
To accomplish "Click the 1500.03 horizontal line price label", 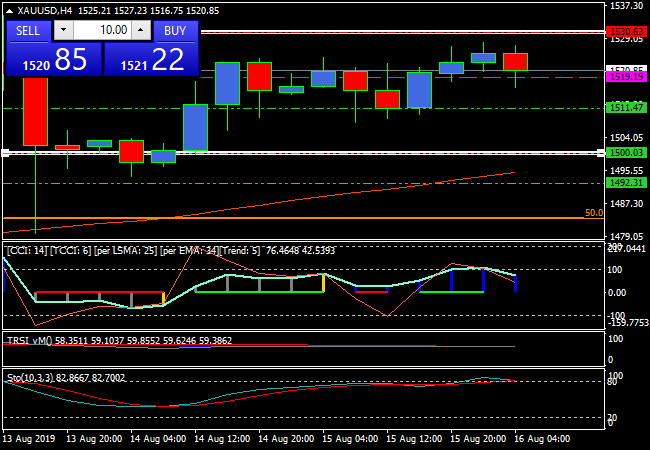I will pyautogui.click(x=625, y=152).
